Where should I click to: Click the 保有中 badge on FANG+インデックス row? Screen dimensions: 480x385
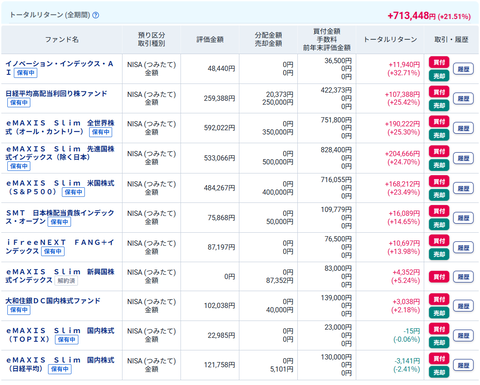pyautogui.click(x=53, y=251)
